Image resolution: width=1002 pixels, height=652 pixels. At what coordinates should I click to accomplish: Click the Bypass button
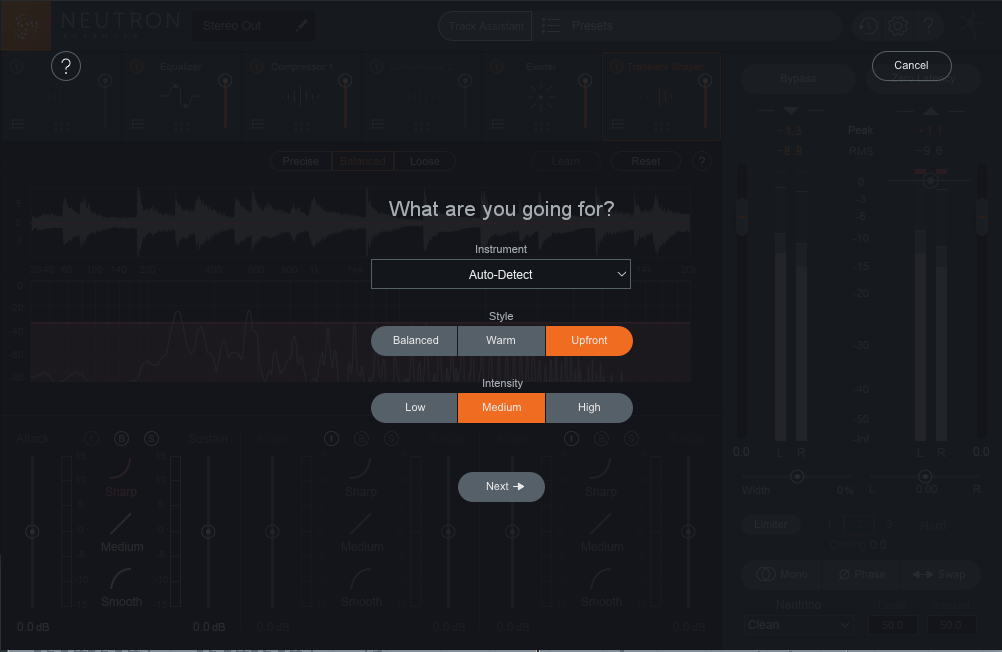click(x=798, y=79)
